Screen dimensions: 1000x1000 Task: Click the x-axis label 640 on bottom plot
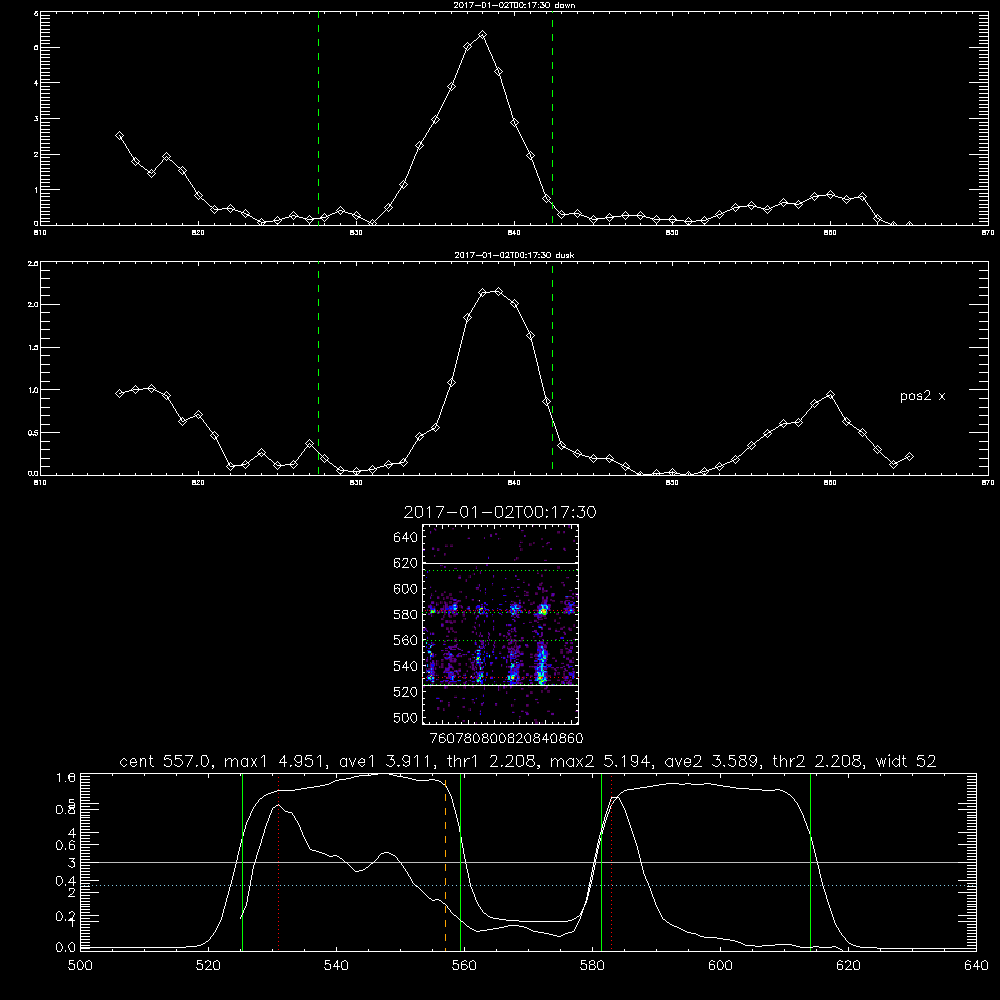point(976,966)
